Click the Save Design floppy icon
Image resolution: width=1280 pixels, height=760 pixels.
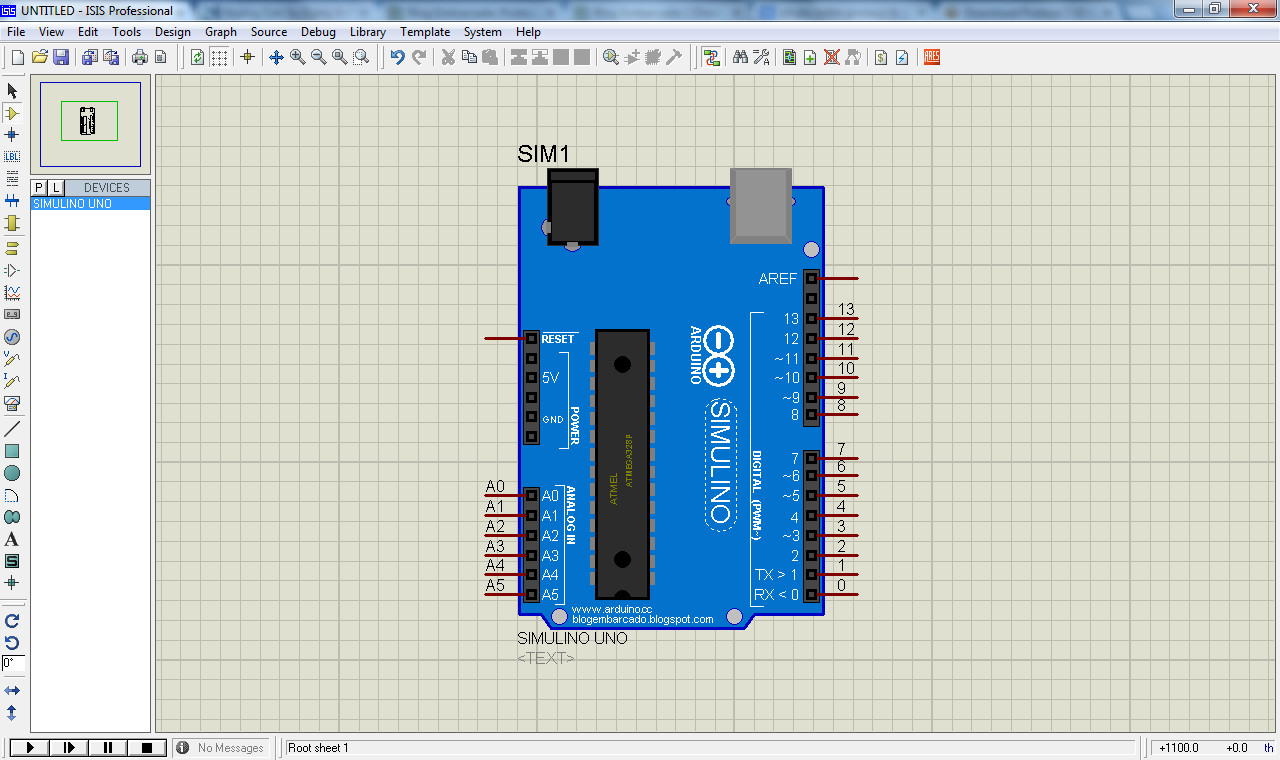61,57
